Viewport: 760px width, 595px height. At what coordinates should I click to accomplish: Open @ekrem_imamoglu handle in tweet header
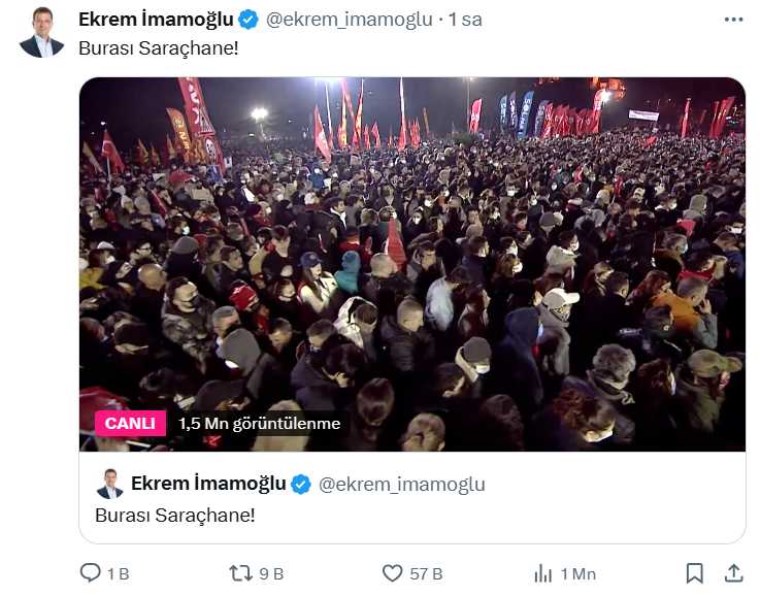point(349,19)
